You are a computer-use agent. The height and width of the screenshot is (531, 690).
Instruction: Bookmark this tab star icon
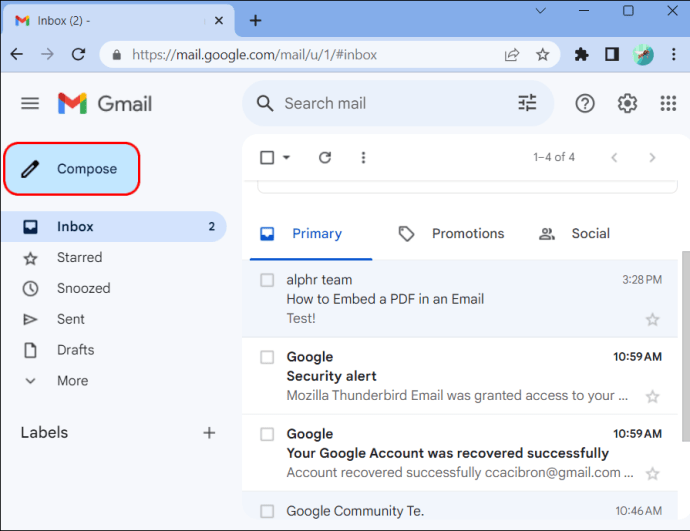pyautogui.click(x=543, y=55)
